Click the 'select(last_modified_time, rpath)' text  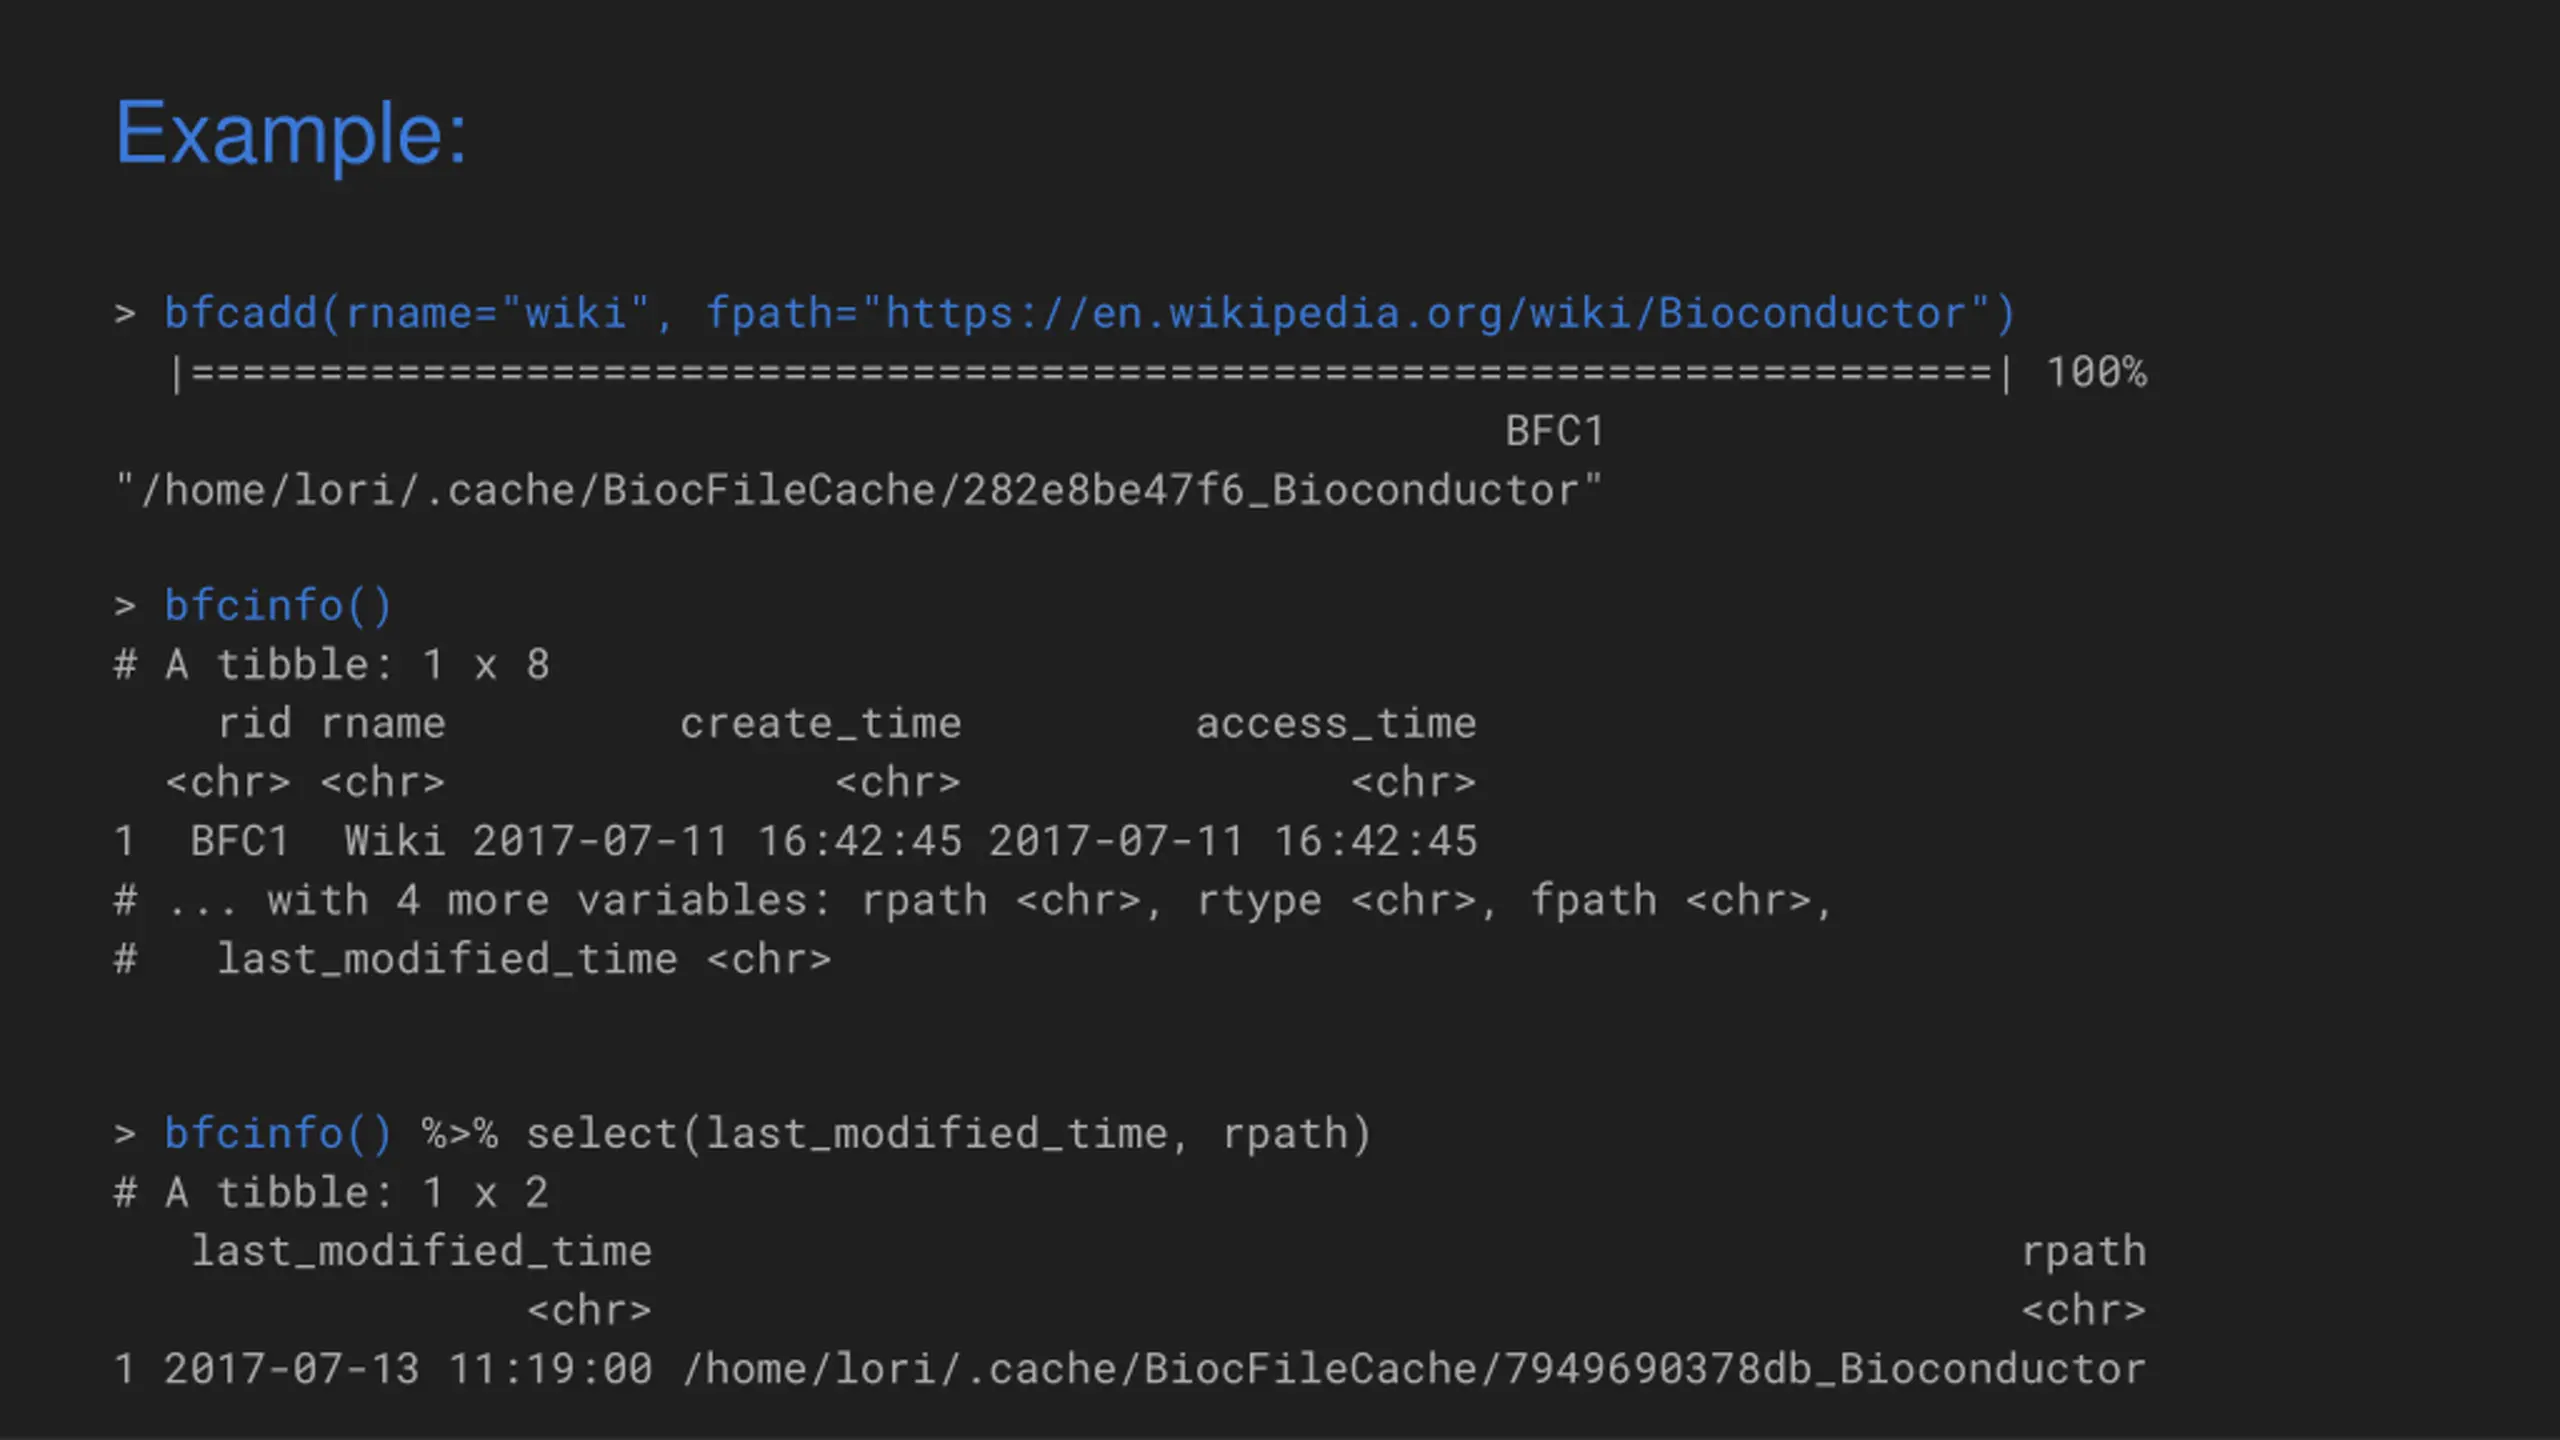point(948,1134)
